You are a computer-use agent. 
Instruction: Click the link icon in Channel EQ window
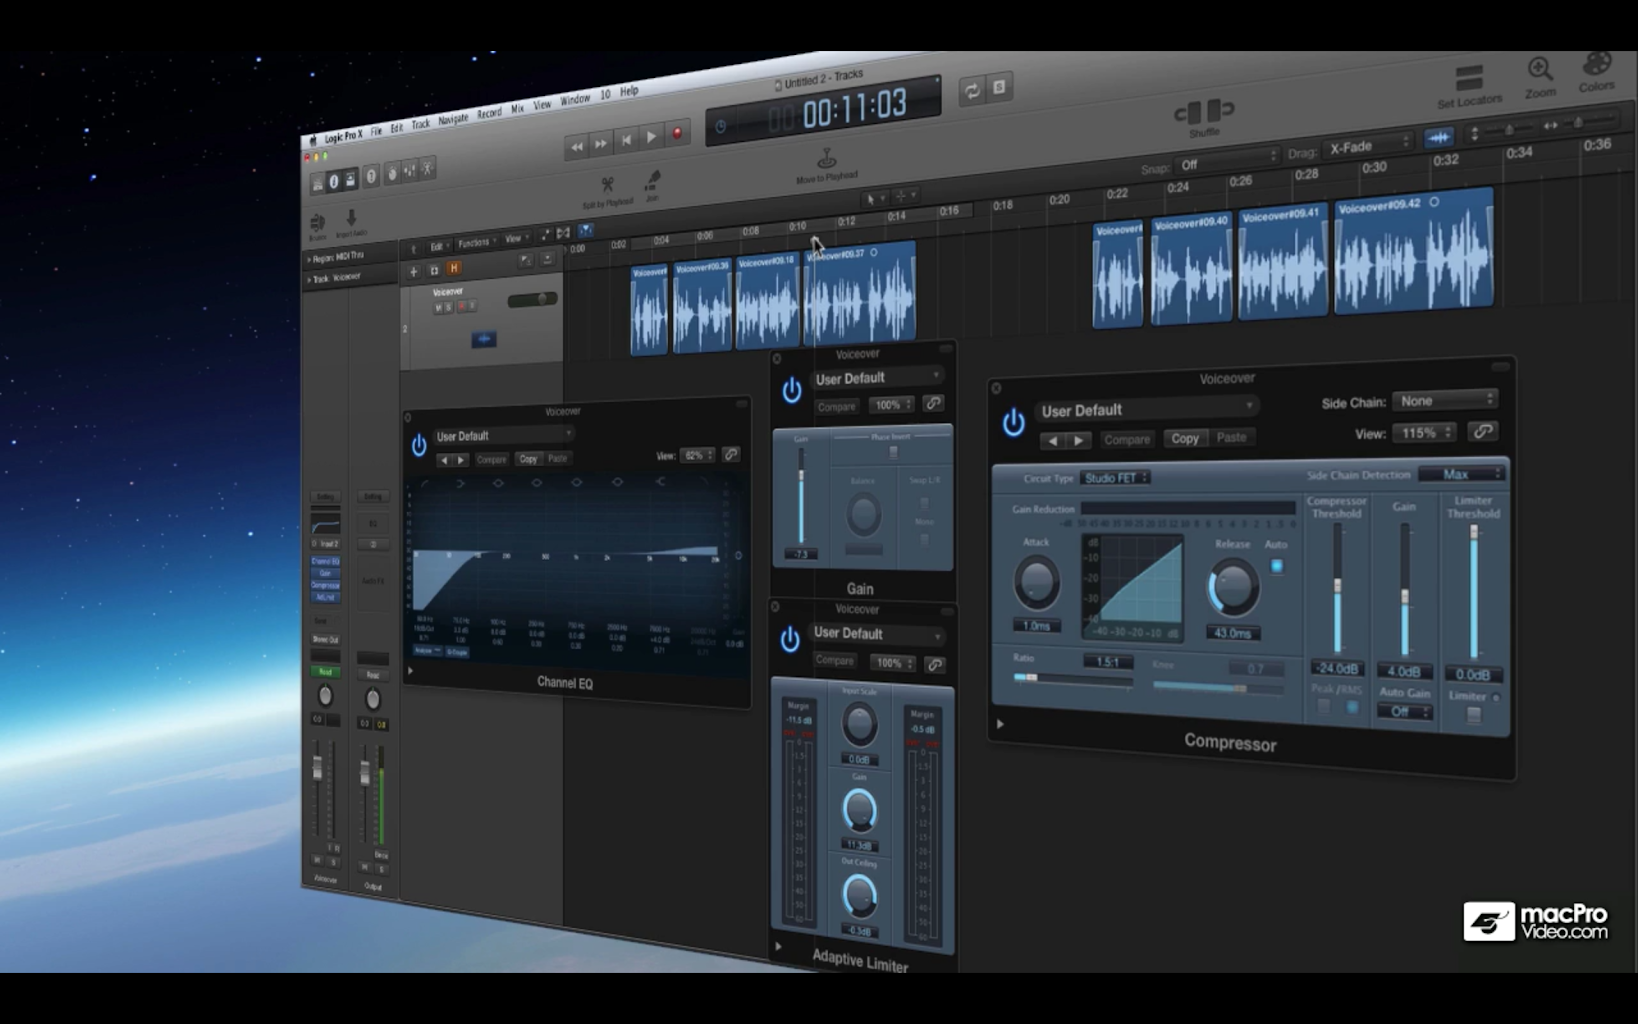pos(732,454)
